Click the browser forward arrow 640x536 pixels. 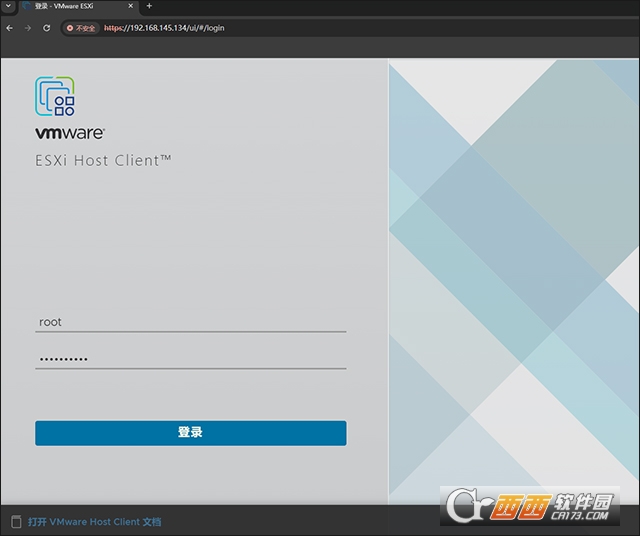tap(28, 28)
